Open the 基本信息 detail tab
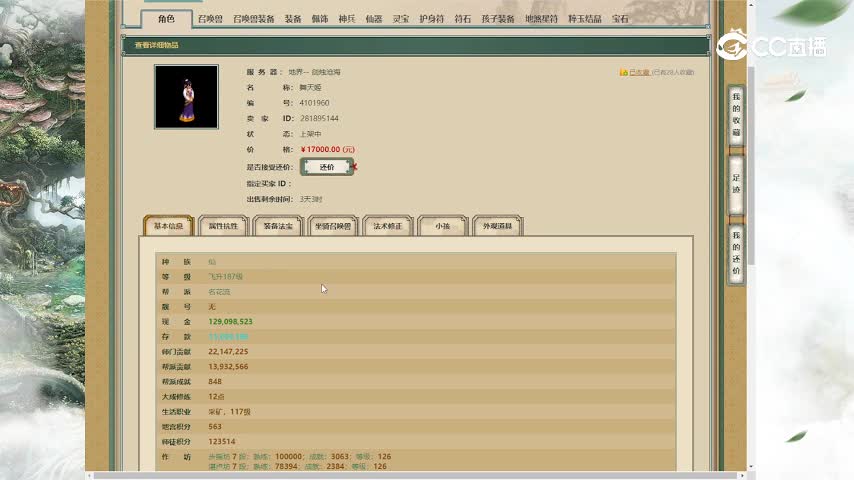Viewport: 854px width, 480px height. (168, 226)
